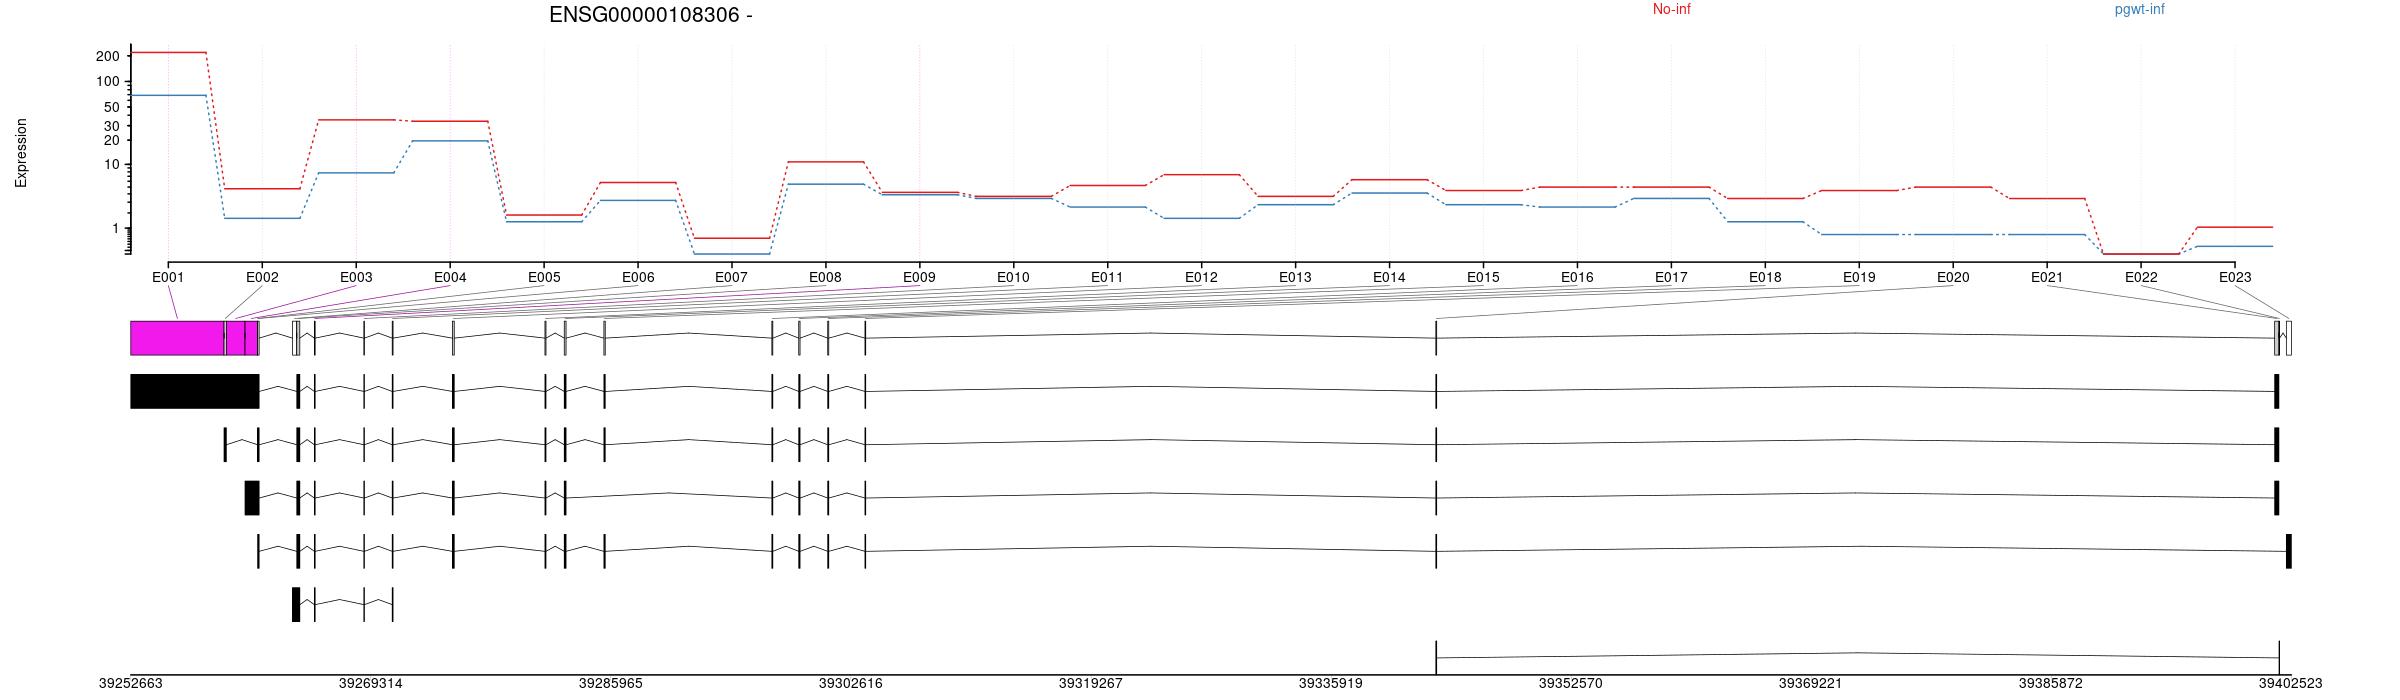Click genomic coordinate 39302616
The image size is (2400, 700).
tap(850, 684)
